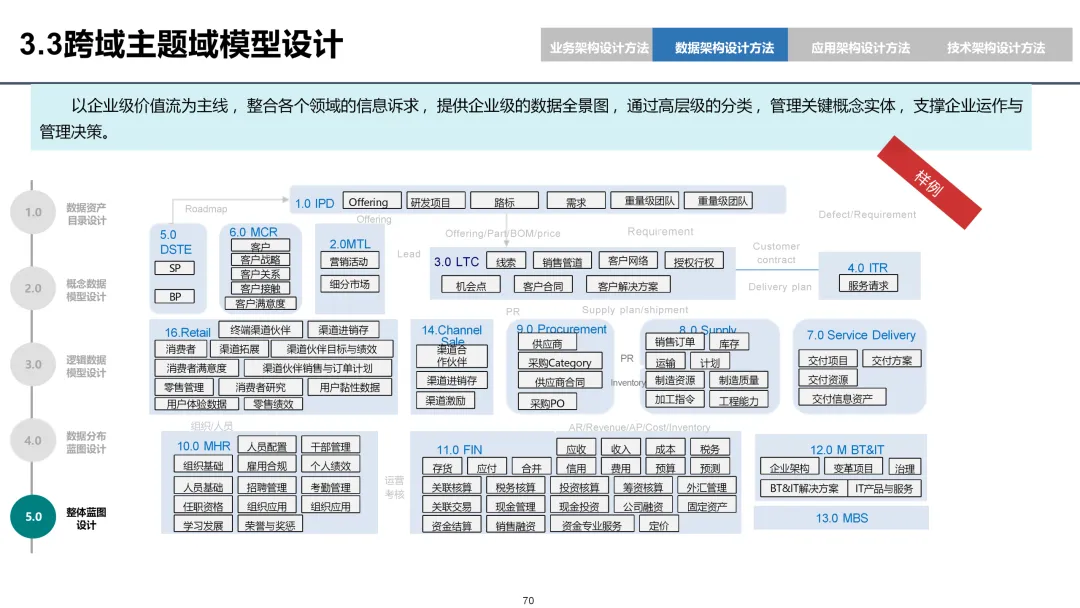Click the 销售订单 box
1080x608 pixels.
[675, 342]
